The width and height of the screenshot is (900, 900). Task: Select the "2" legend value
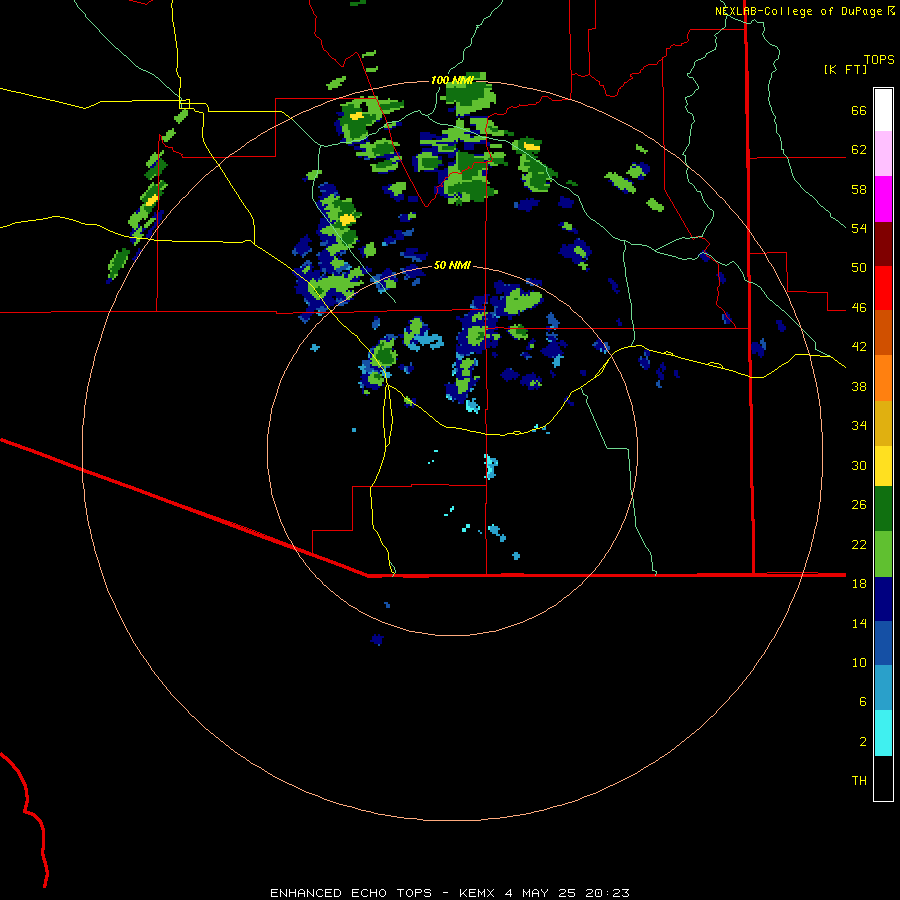tap(862, 741)
